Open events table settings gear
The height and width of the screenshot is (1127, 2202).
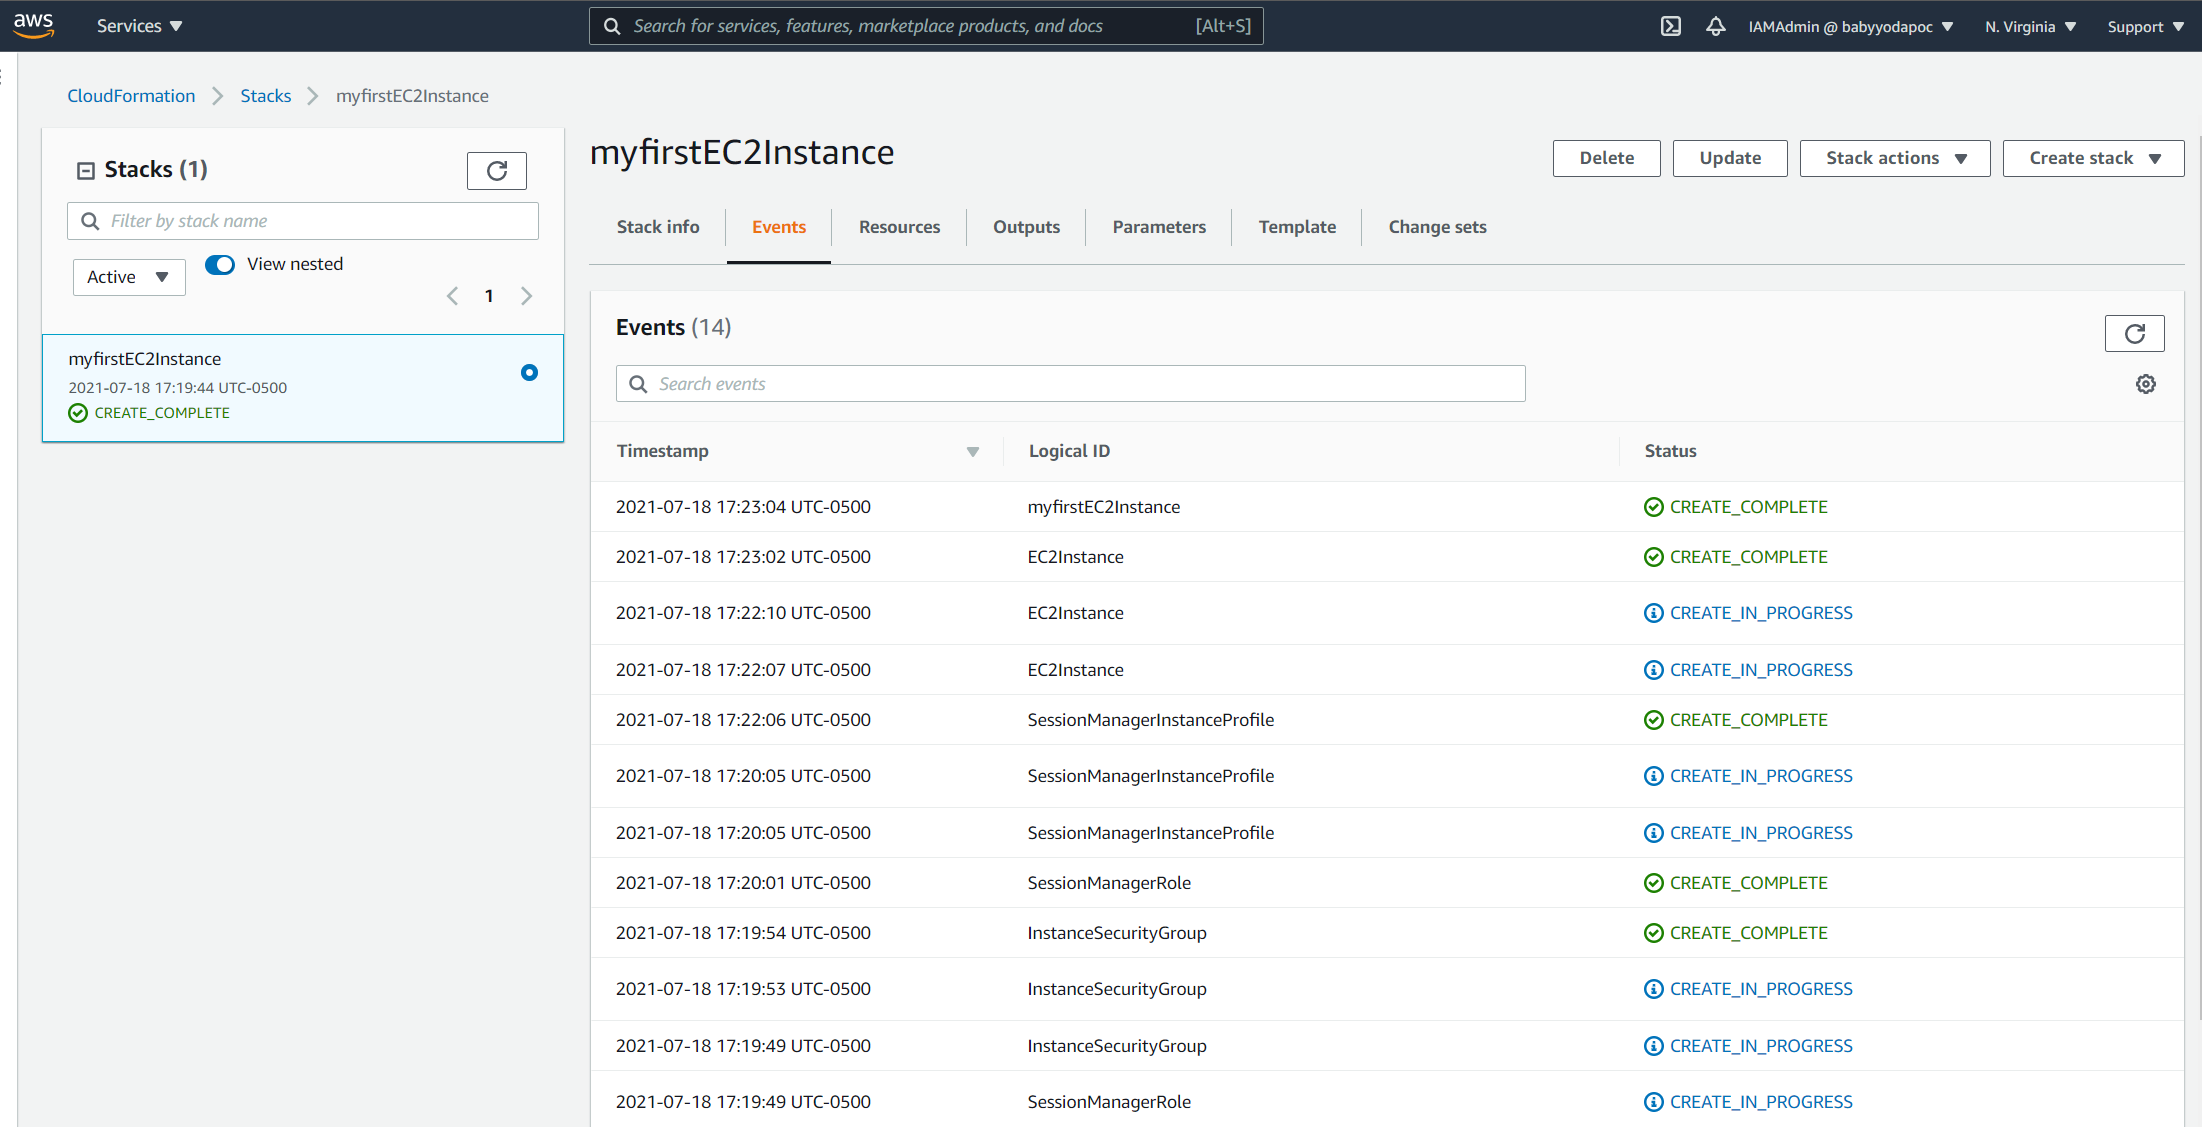(2146, 384)
